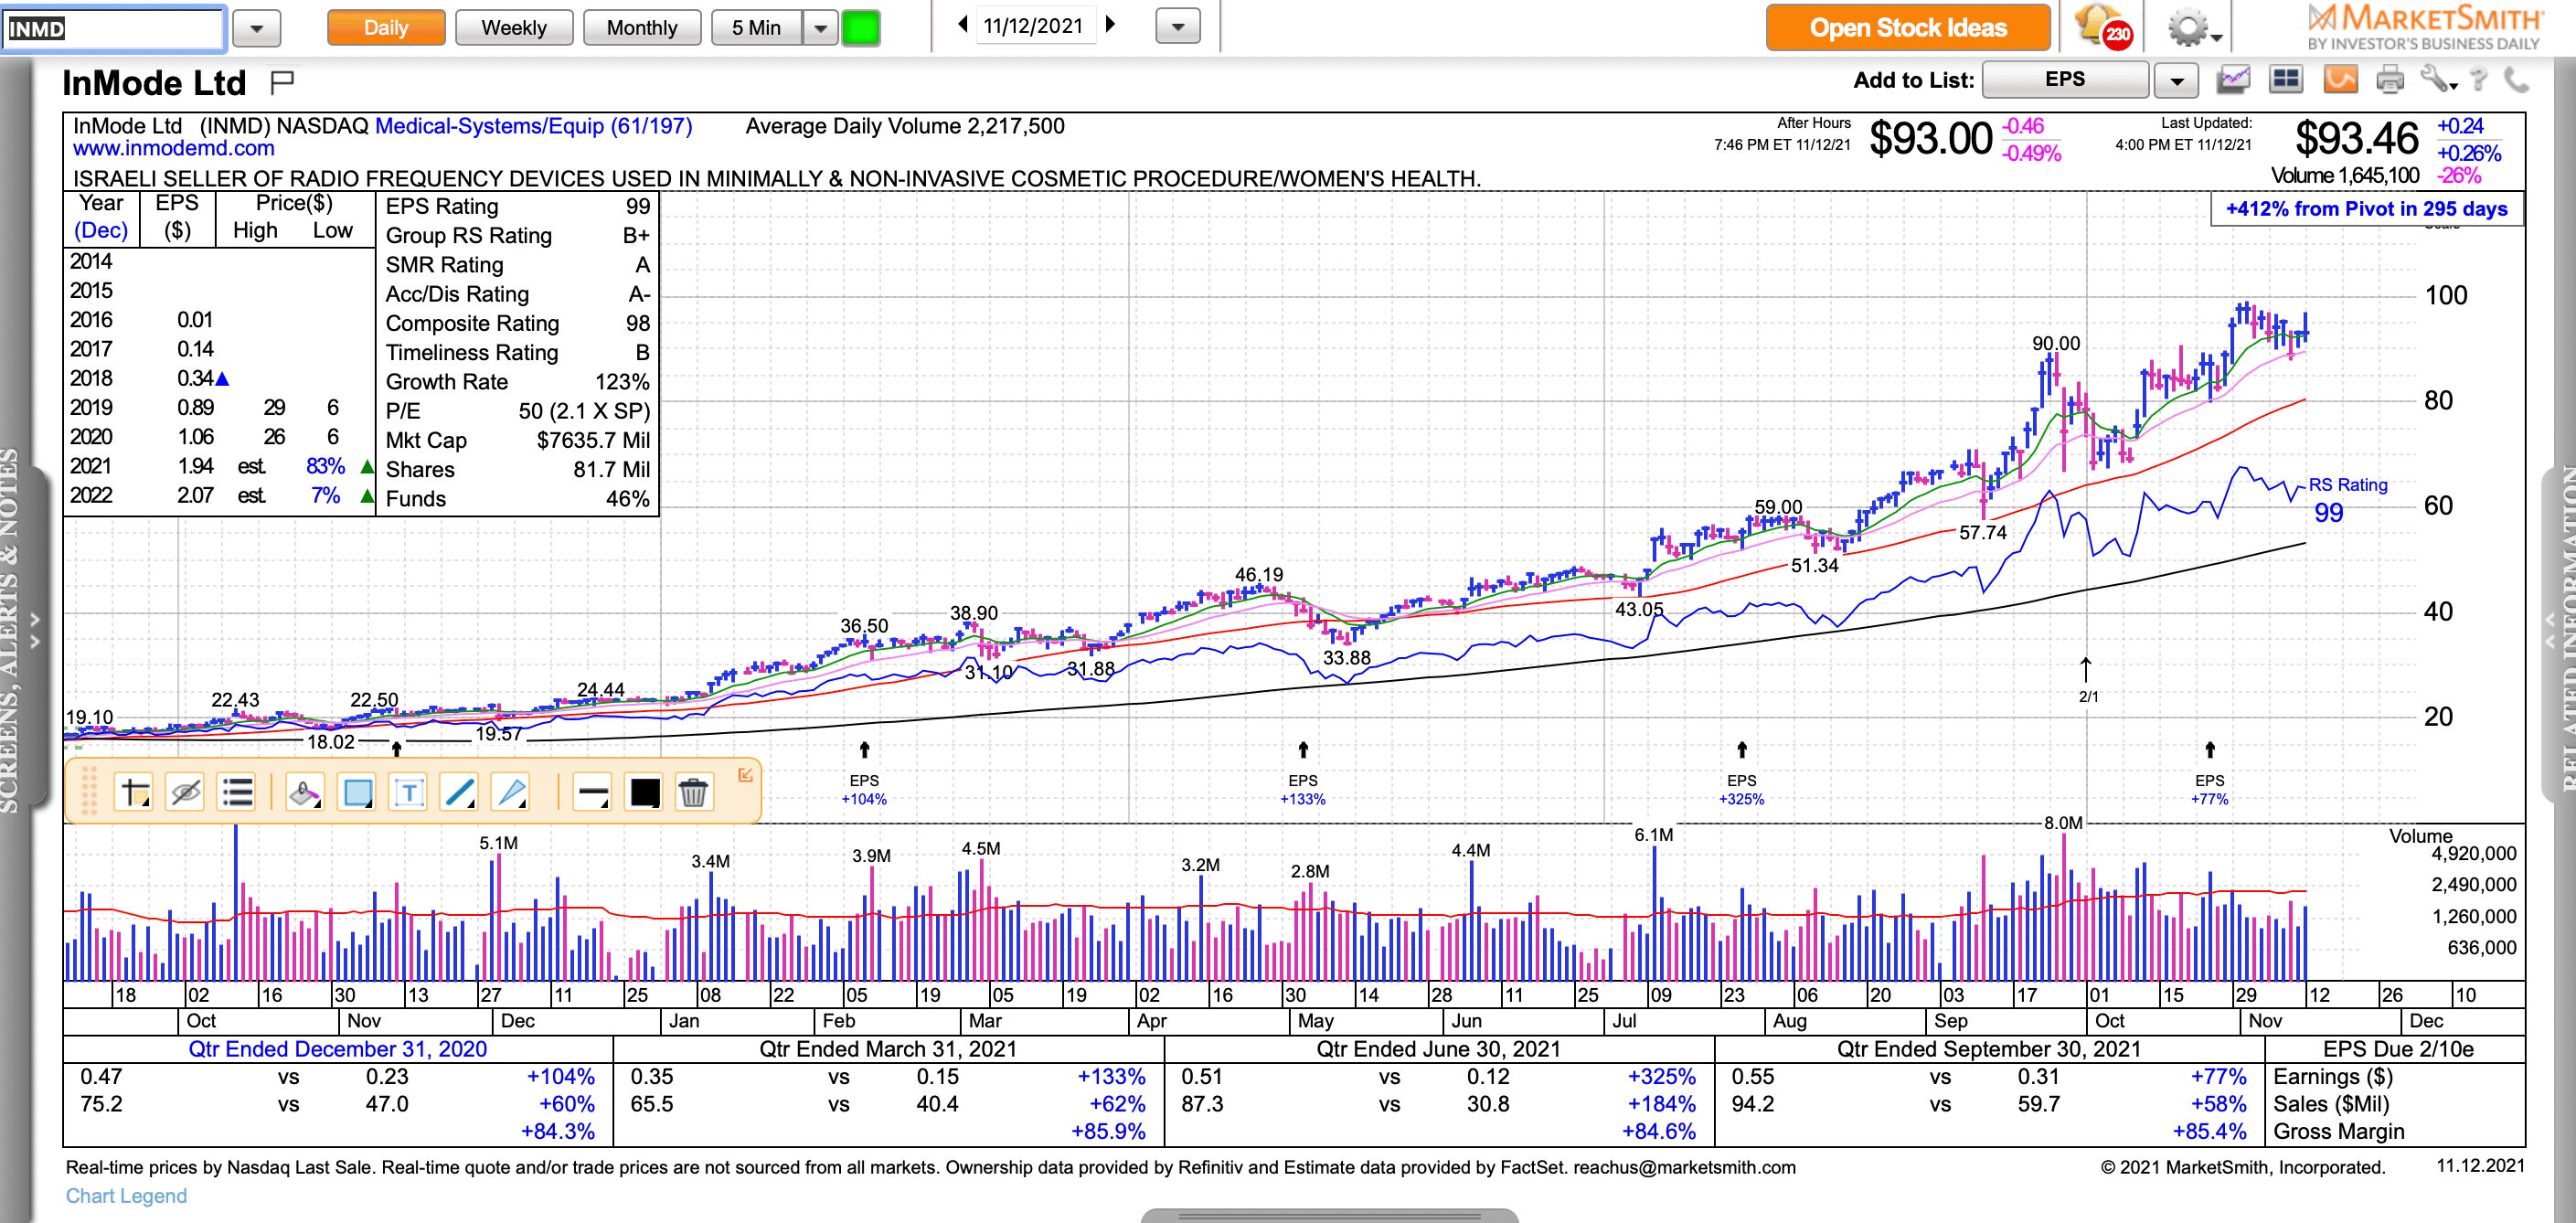The height and width of the screenshot is (1223, 2576).
Task: Switch to the multi-chart grid view
Action: (2286, 79)
